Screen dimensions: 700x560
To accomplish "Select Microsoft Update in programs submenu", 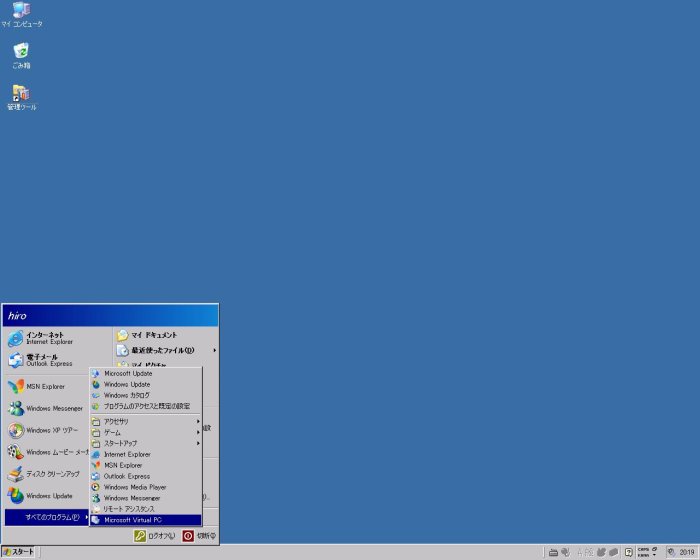I will tap(146, 373).
